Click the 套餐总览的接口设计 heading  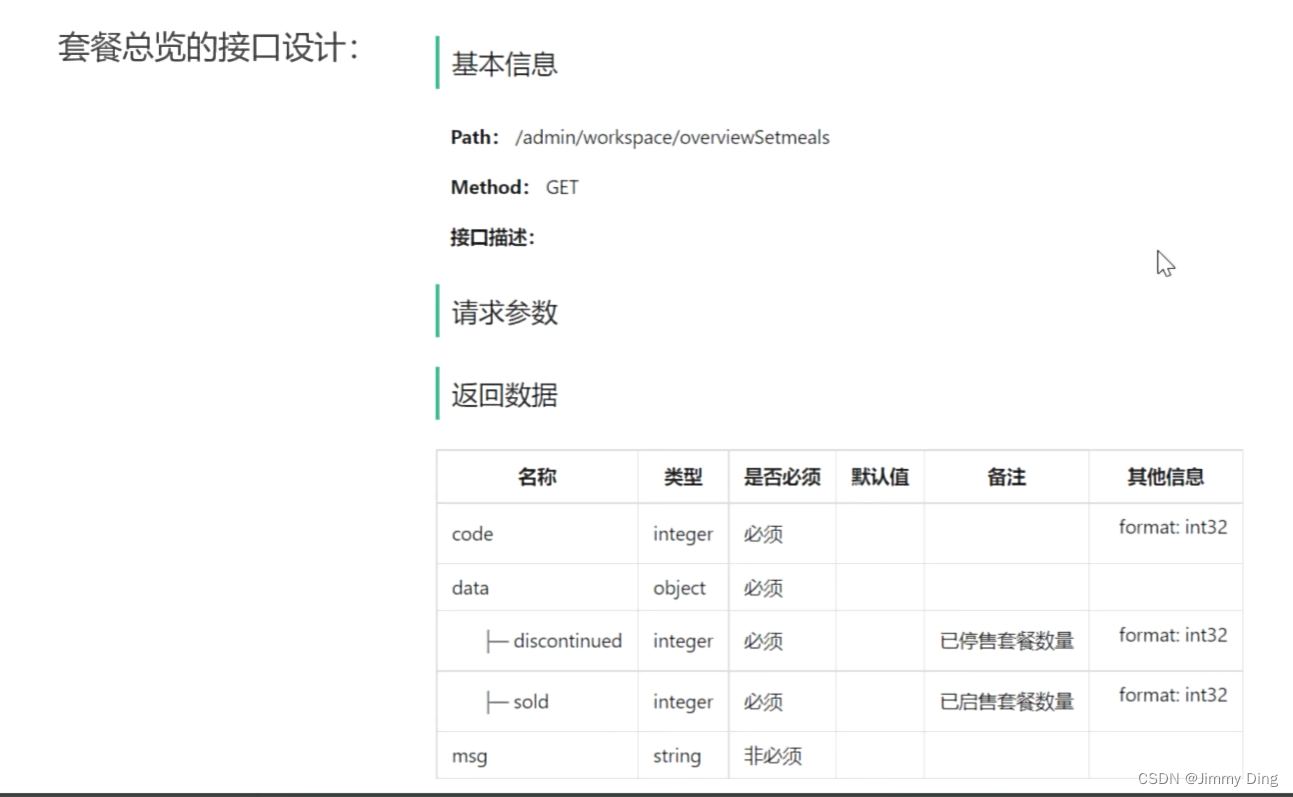[208, 48]
